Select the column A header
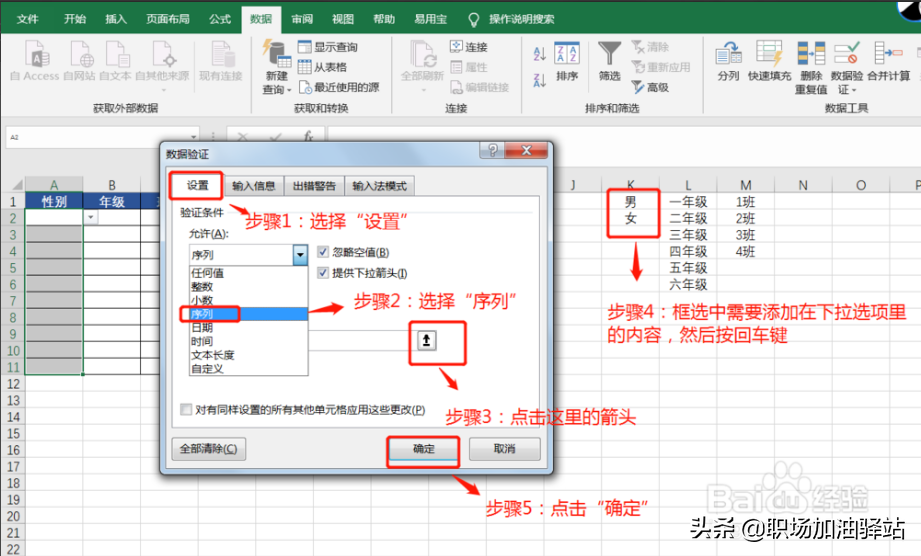The height and width of the screenshot is (556, 921). tap(53, 184)
